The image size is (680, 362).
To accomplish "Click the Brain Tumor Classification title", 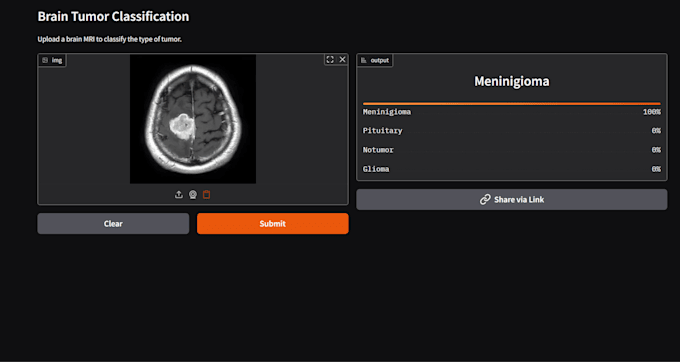I will (x=113, y=16).
